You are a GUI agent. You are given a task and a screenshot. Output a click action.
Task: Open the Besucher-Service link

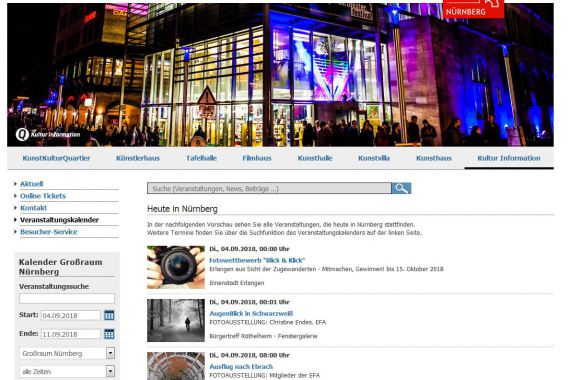click(x=49, y=232)
